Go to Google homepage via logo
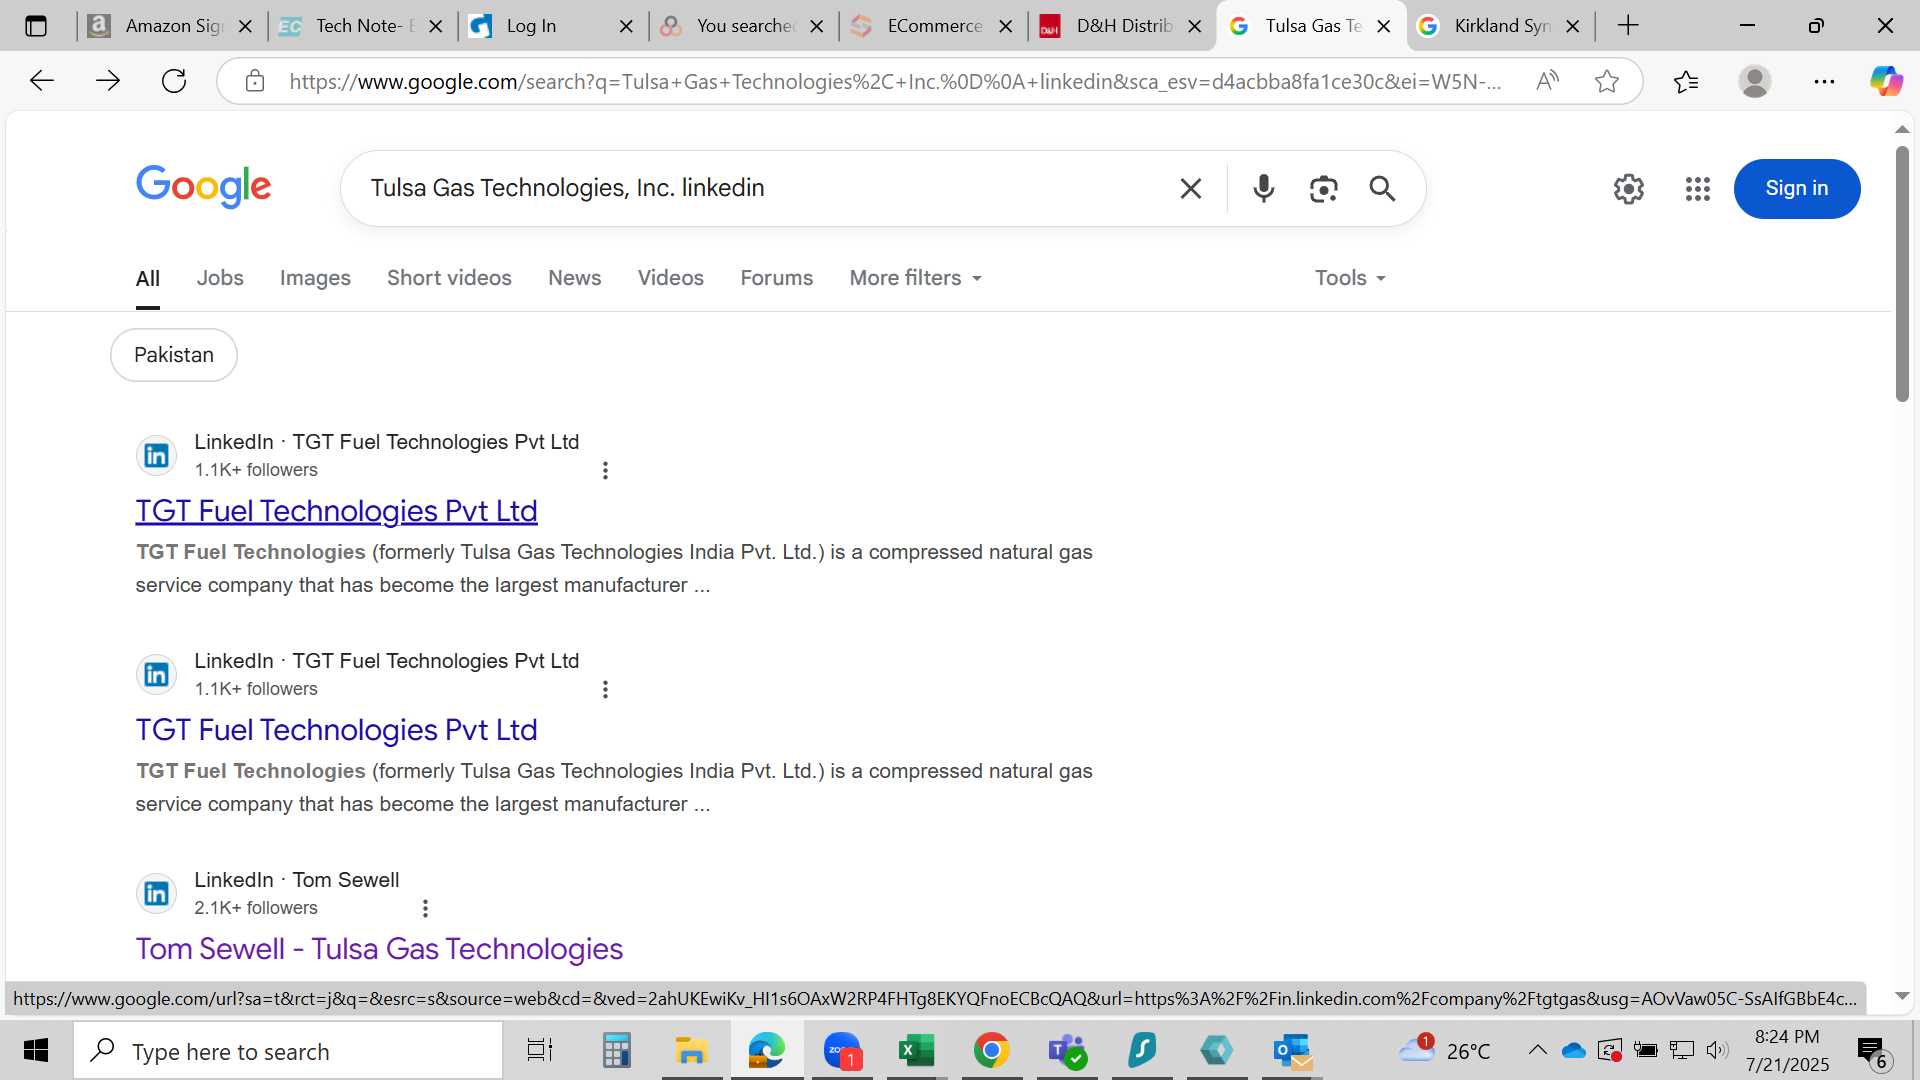This screenshot has height=1080, width=1920. (203, 187)
